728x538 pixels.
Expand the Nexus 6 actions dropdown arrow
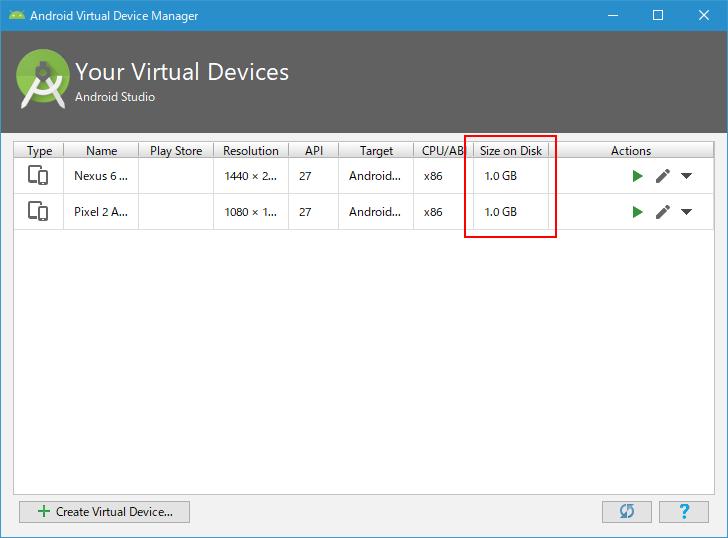tap(687, 176)
